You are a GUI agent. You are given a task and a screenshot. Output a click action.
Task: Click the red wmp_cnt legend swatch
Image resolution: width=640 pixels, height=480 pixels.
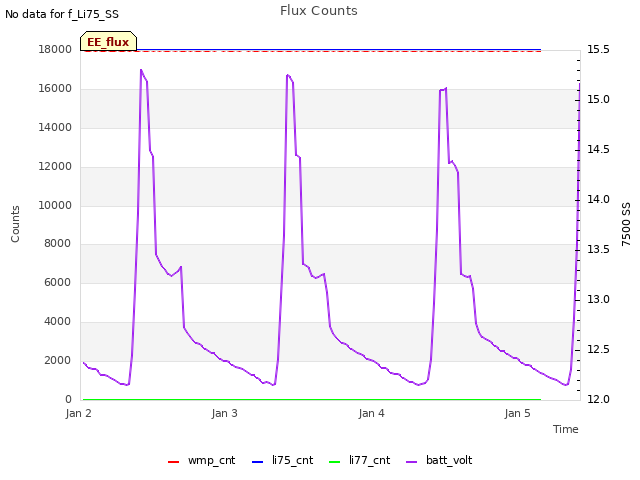[173, 462]
